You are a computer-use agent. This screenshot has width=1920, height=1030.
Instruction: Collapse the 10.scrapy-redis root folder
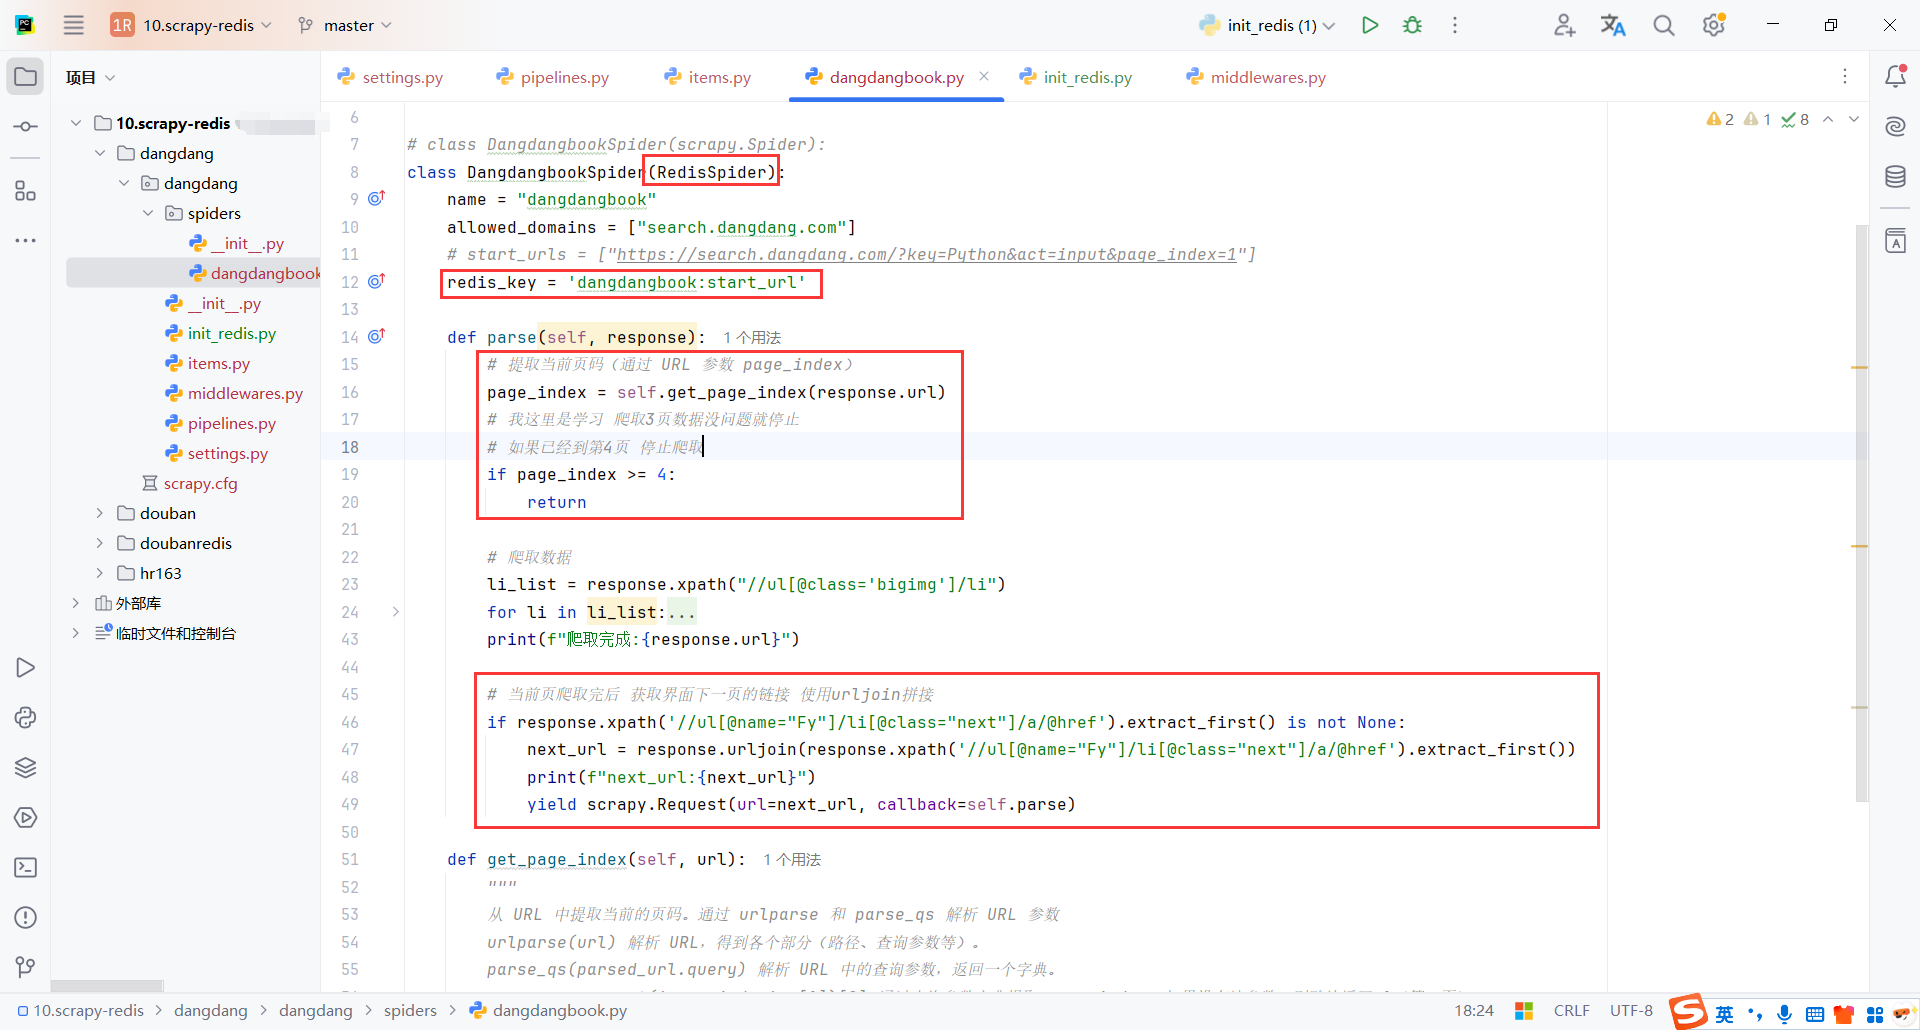(76, 123)
